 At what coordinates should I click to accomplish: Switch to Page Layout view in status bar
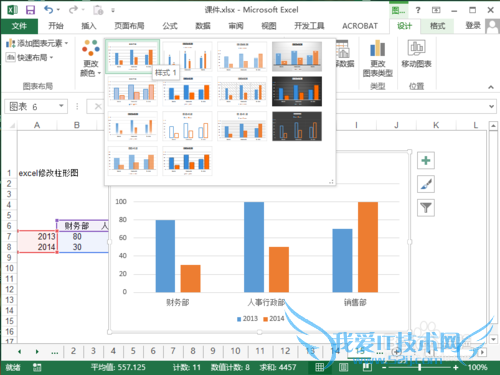point(343,367)
